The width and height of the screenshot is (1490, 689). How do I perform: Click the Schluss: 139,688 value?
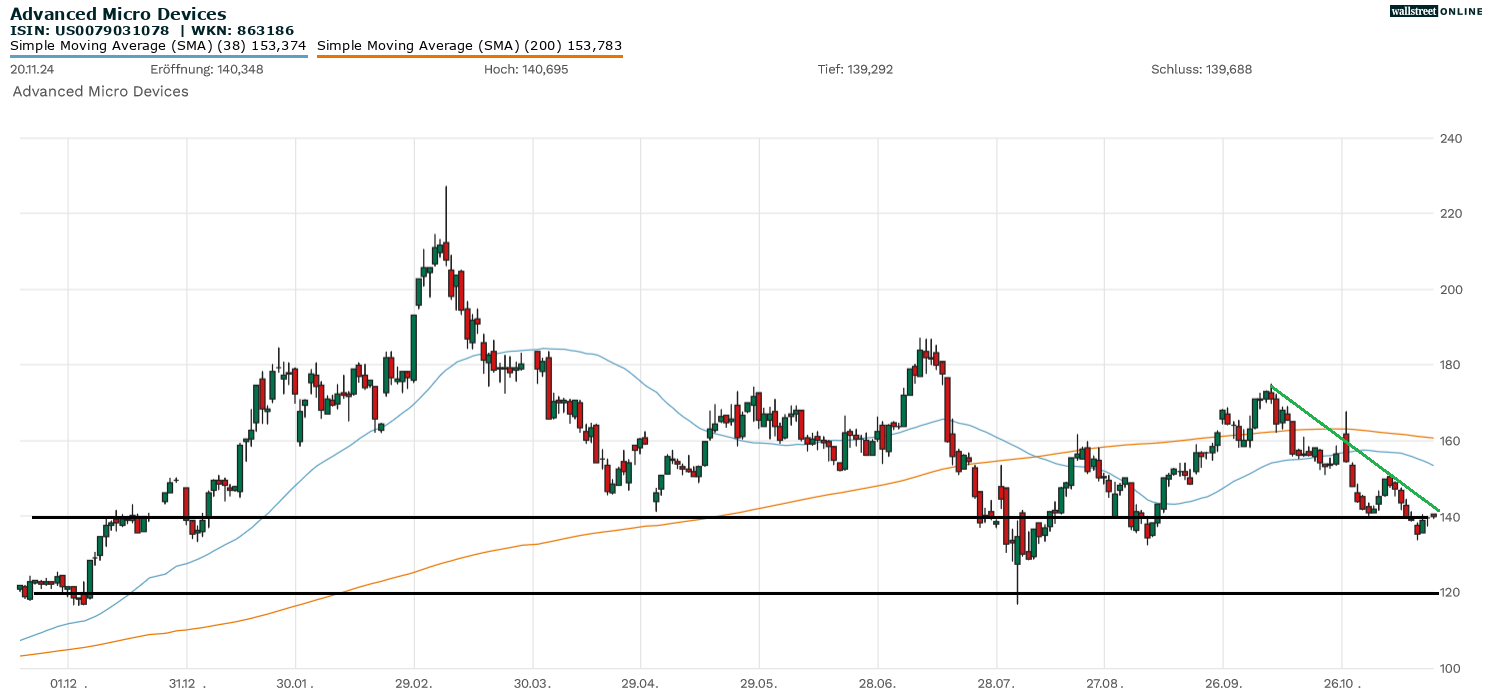click(1201, 70)
